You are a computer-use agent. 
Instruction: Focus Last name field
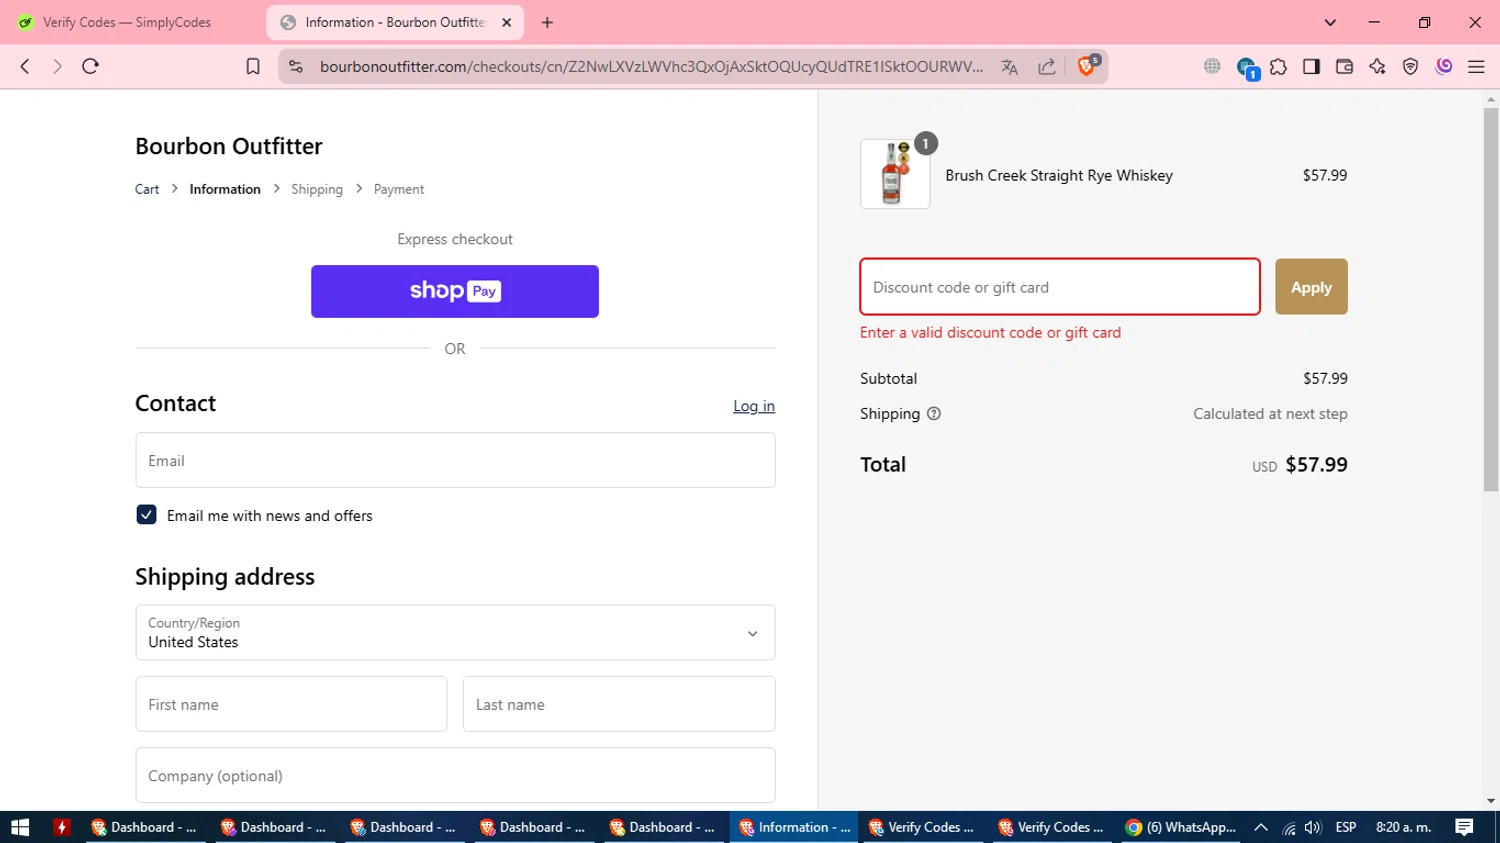tap(619, 704)
